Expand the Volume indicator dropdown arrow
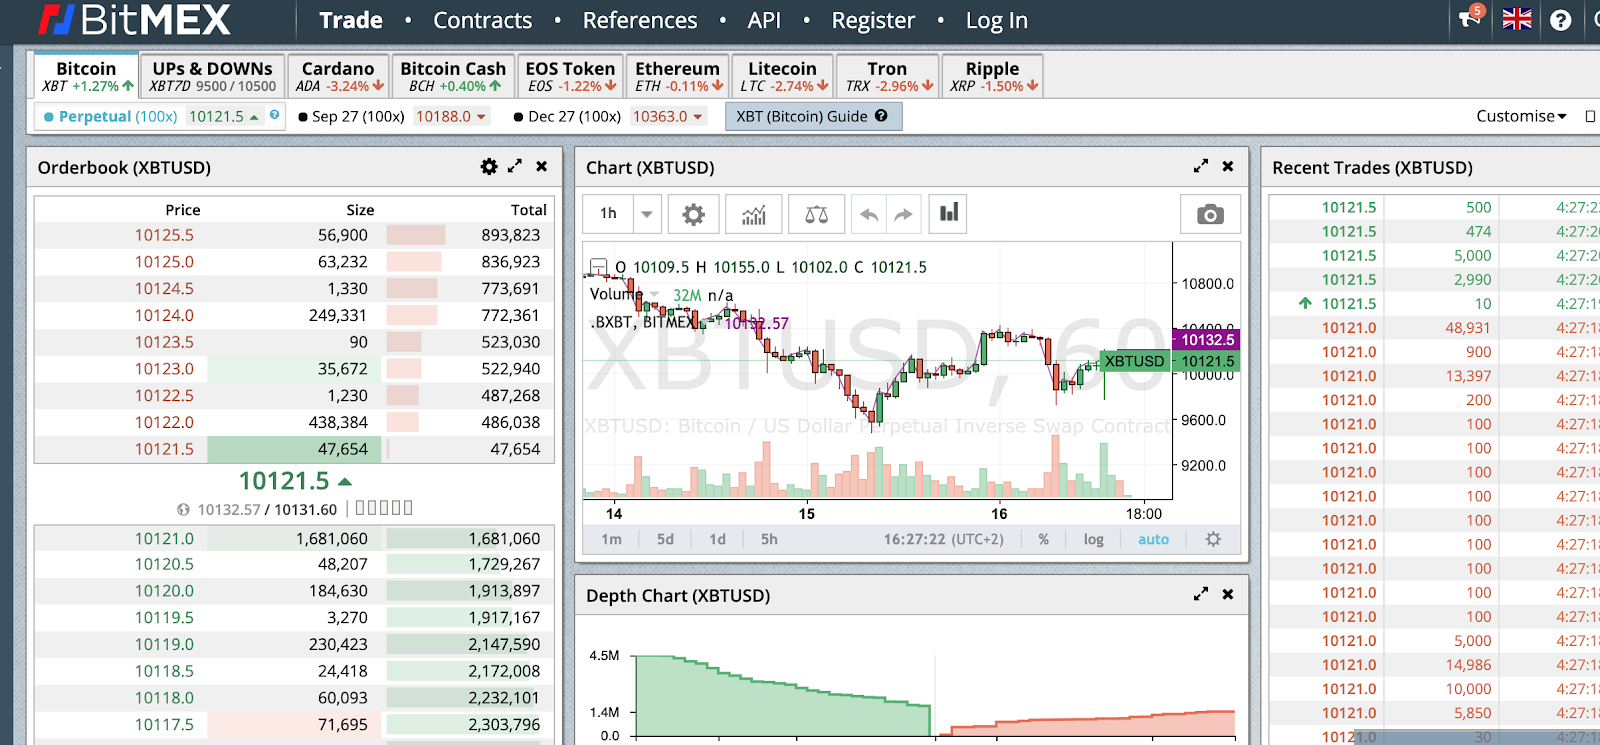The height and width of the screenshot is (745, 1600). point(655,295)
